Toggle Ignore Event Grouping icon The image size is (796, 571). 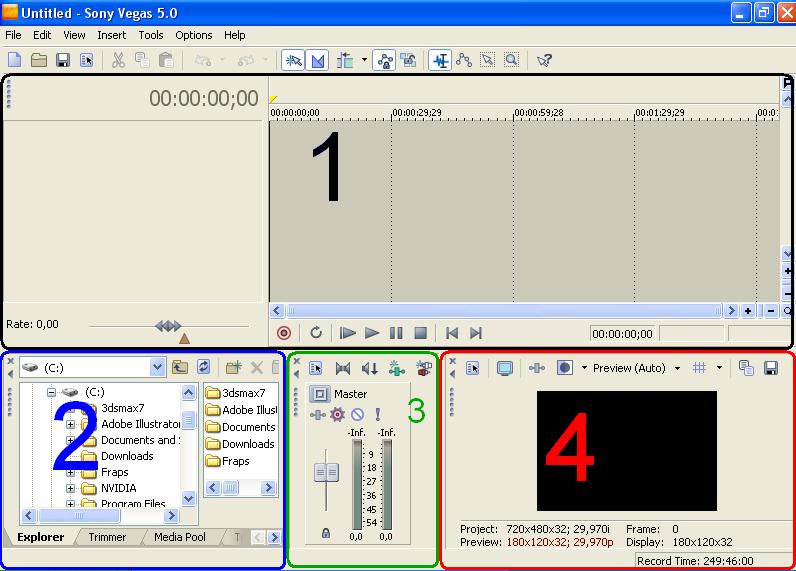pos(408,60)
